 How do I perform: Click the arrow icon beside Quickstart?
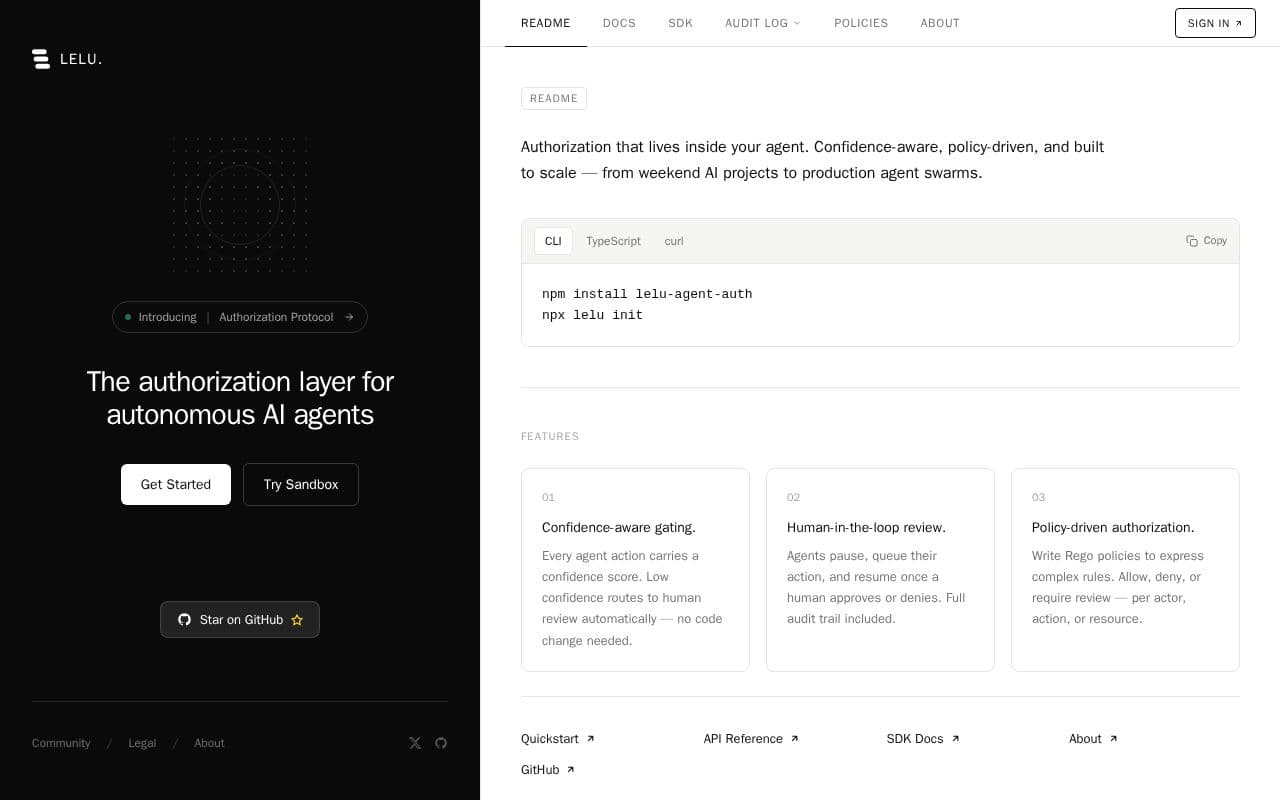(590, 739)
